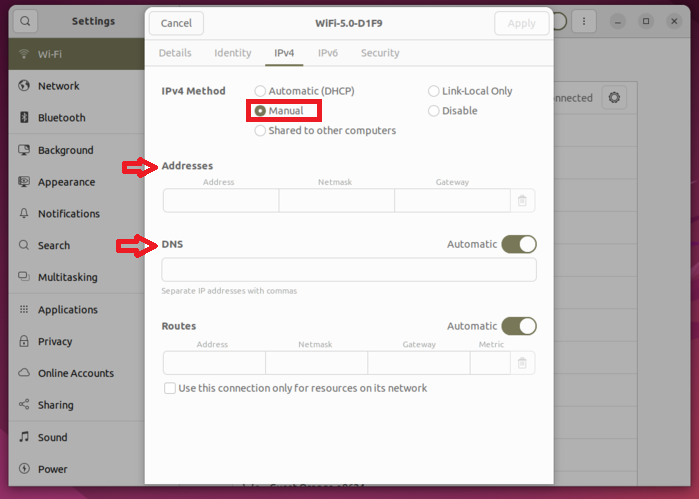Open Multitasking settings in sidebar
This screenshot has width=699, height=499.
pyautogui.click(x=76, y=277)
